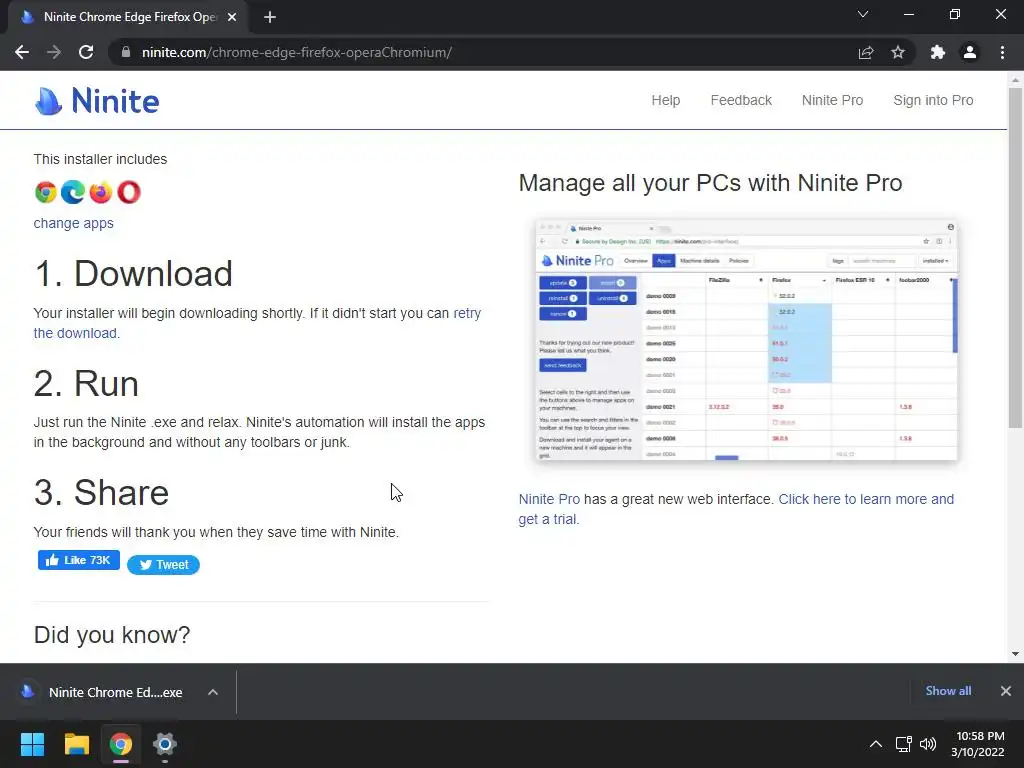Click the address bar URL
This screenshot has width=1024, height=768.
click(296, 52)
